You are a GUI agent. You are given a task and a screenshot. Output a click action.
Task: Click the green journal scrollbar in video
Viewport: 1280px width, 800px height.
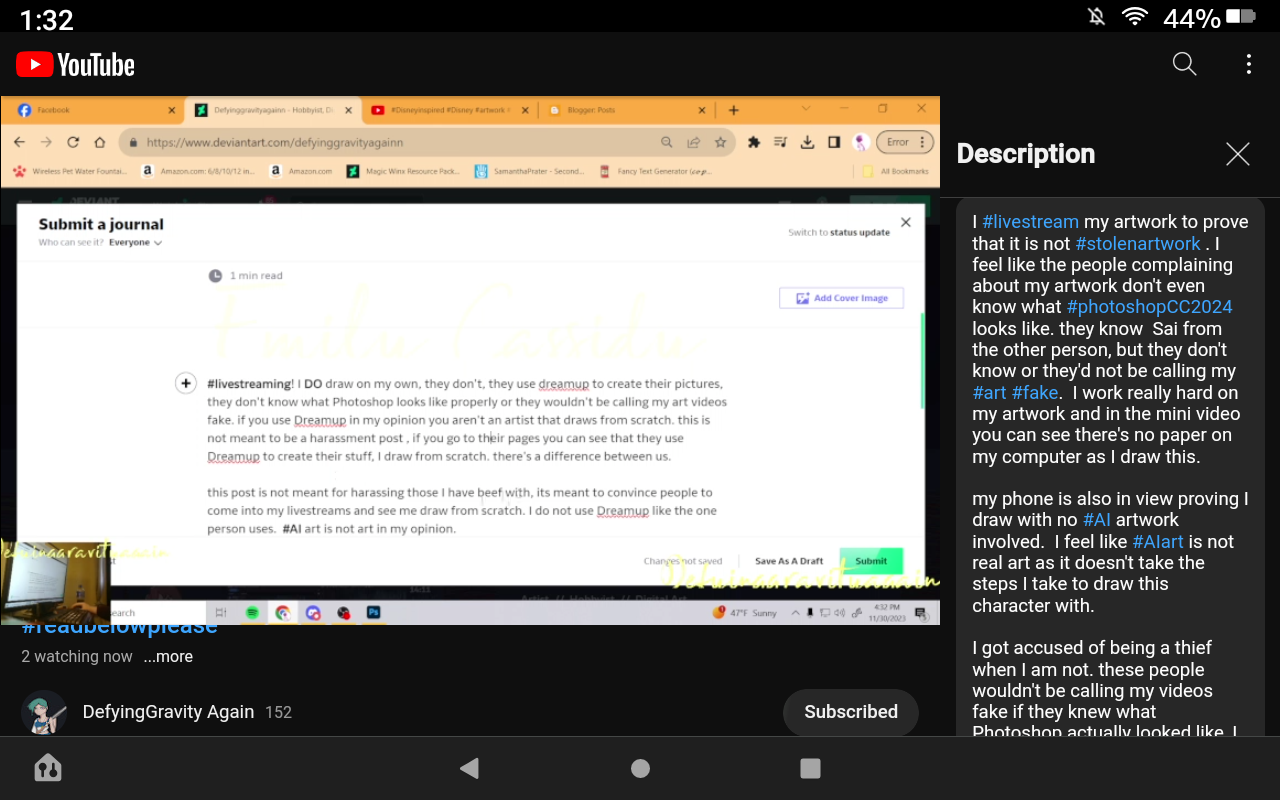[x=922, y=360]
